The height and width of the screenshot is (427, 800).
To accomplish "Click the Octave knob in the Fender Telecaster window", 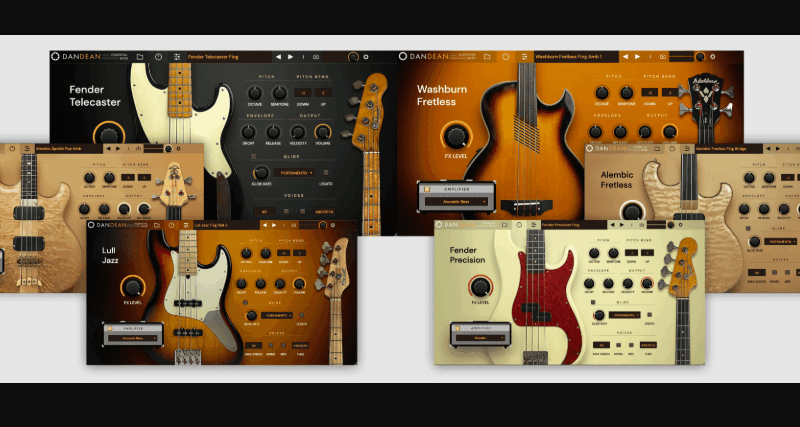I will tap(255, 93).
